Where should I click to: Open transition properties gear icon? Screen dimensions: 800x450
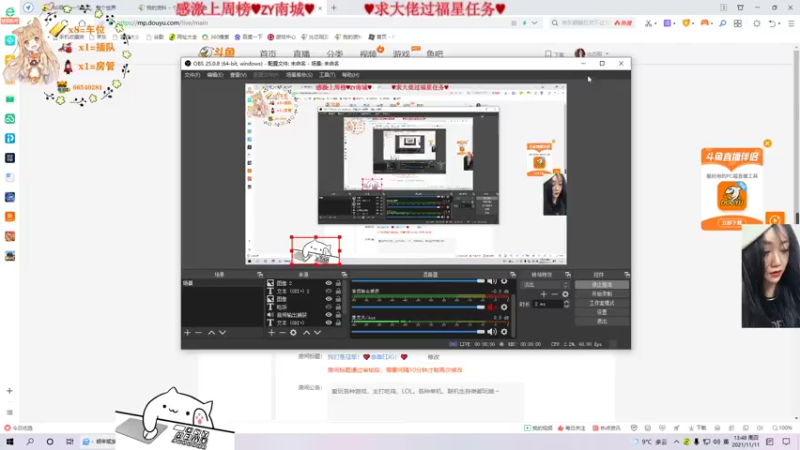pyautogui.click(x=565, y=294)
